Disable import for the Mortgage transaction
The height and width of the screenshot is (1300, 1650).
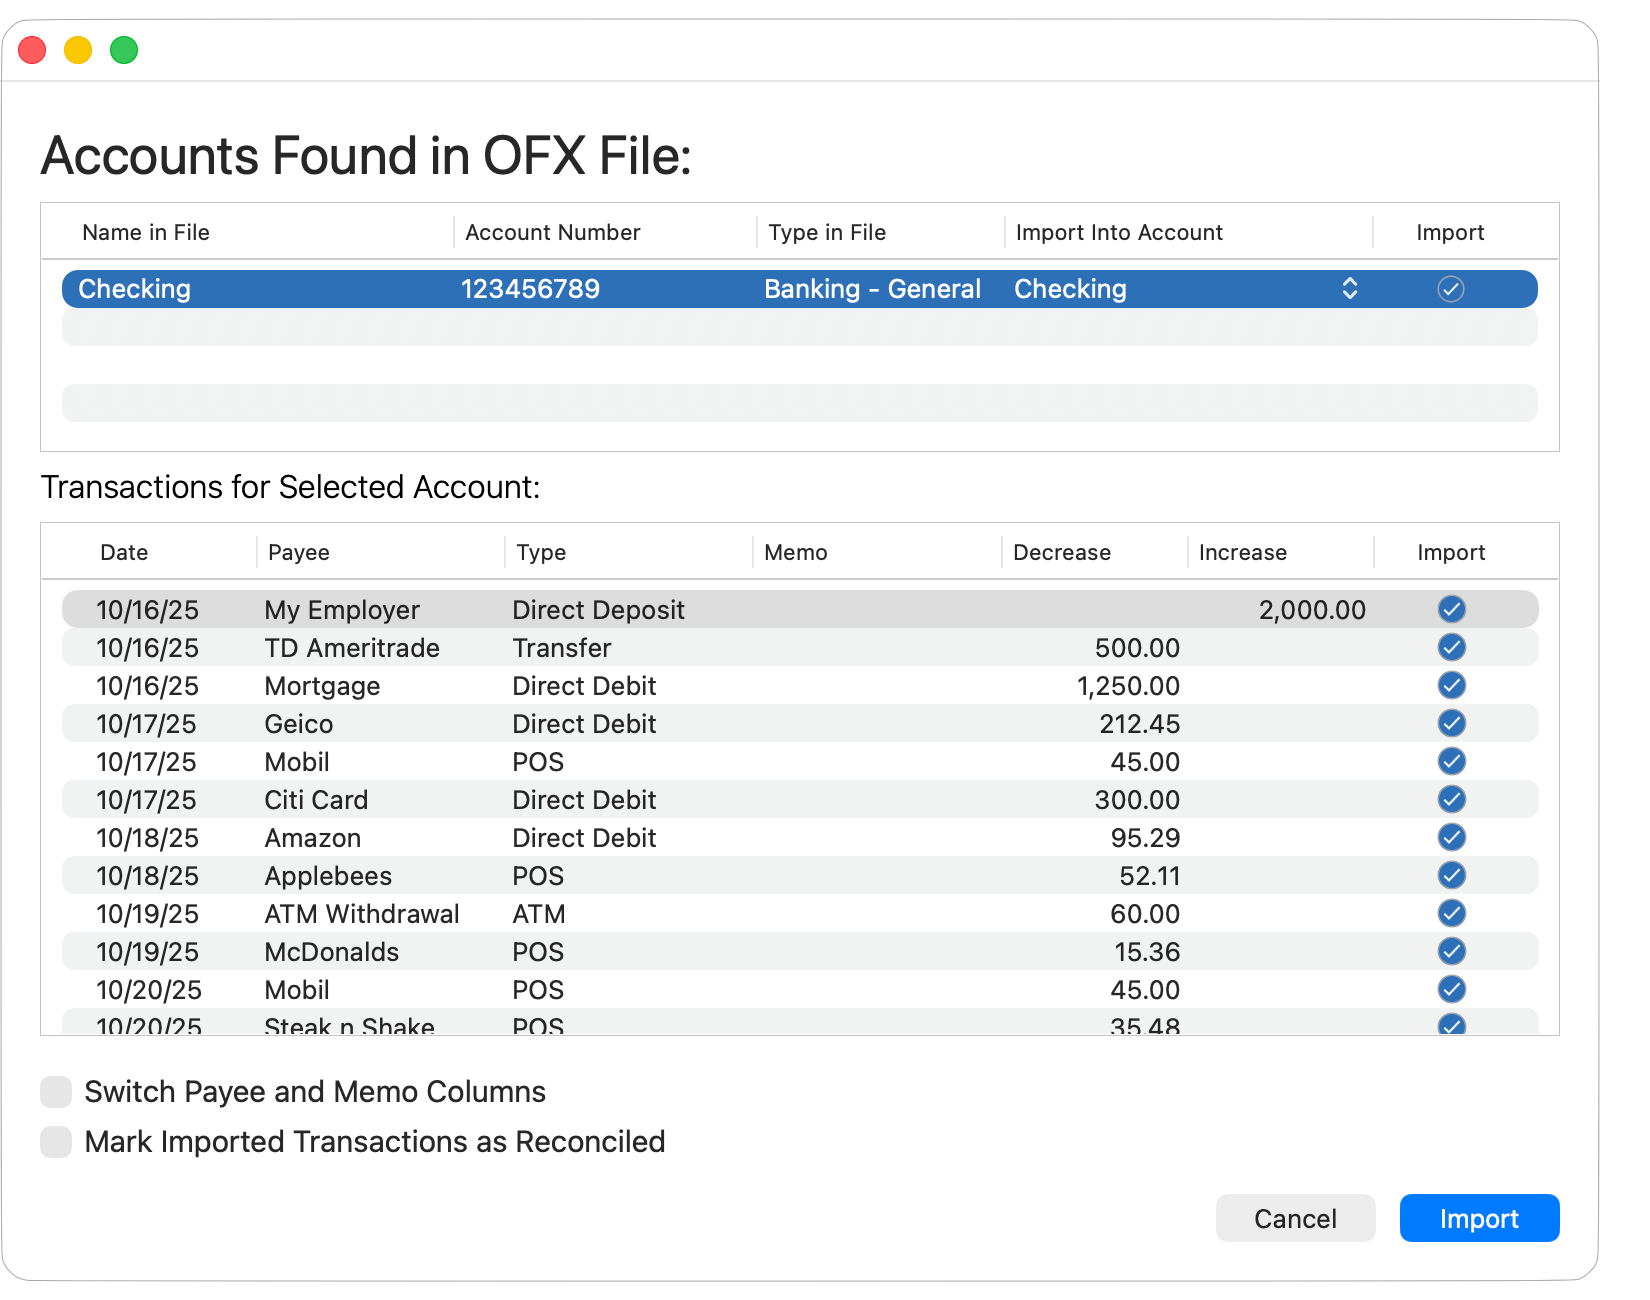(1451, 685)
